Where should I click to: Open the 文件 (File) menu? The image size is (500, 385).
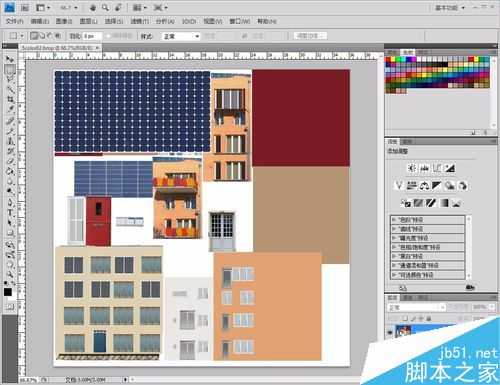[15, 21]
